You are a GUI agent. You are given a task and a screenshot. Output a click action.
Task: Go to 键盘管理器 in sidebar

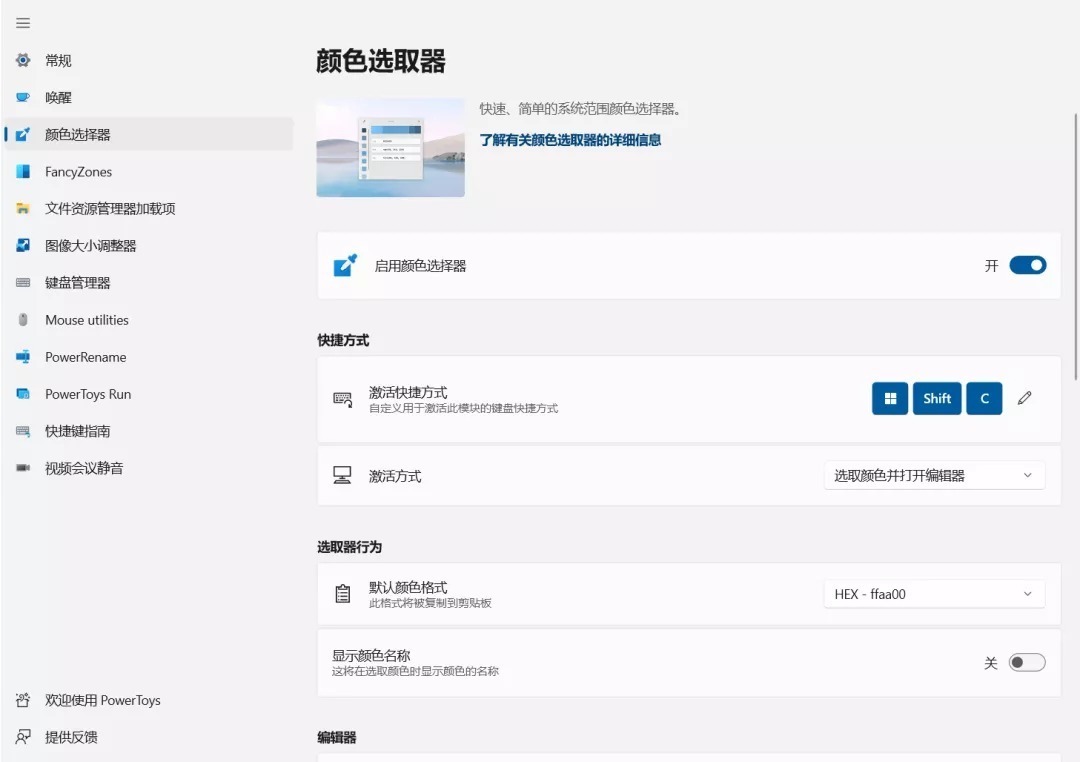click(x=78, y=283)
